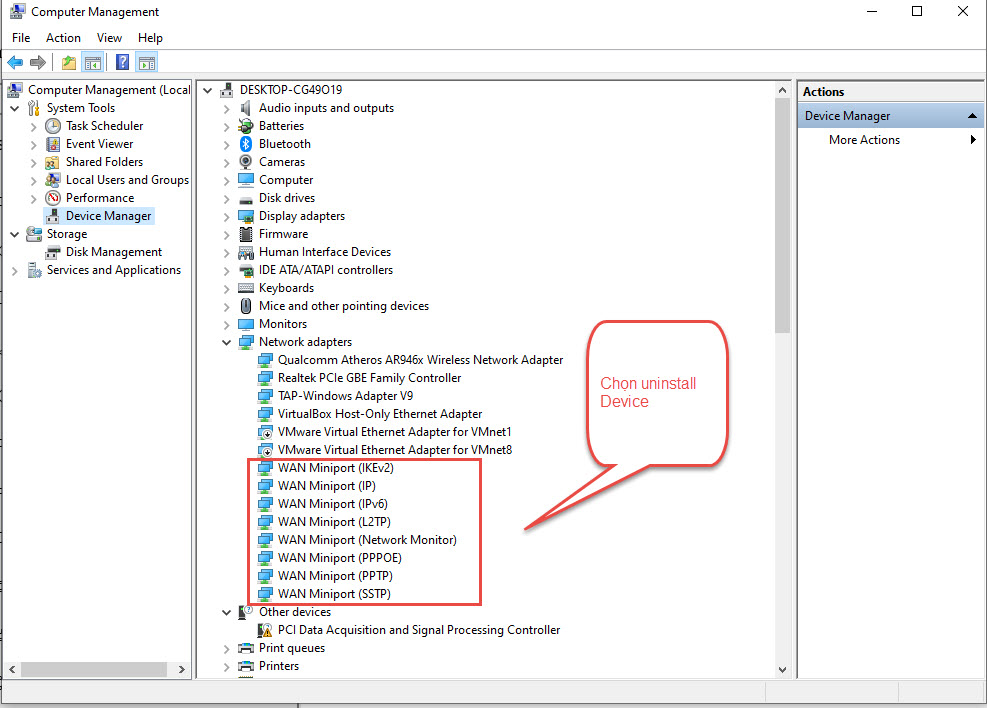
Task: Open the Help menu
Action: [150, 38]
